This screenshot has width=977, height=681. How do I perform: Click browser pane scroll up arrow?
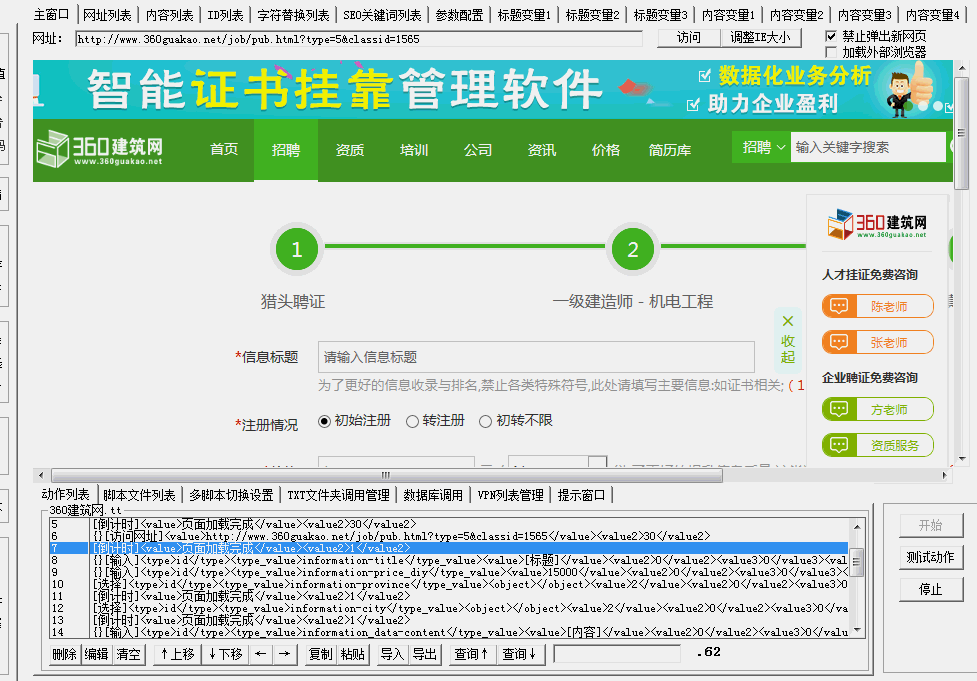pos(961,67)
